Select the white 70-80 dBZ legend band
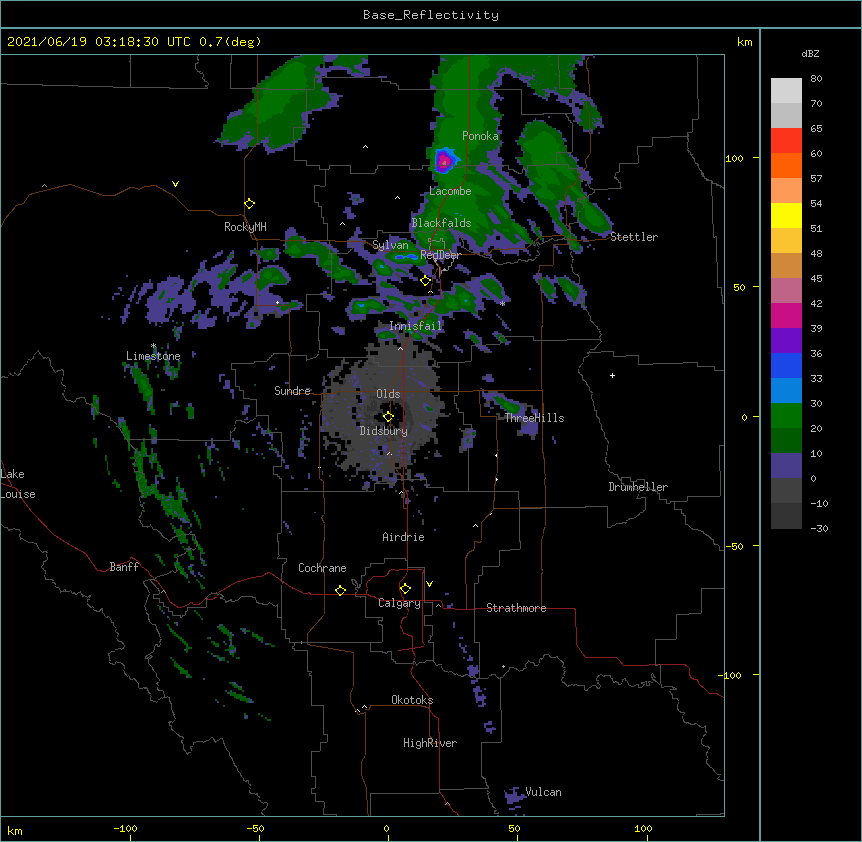The height and width of the screenshot is (842, 862). click(786, 91)
